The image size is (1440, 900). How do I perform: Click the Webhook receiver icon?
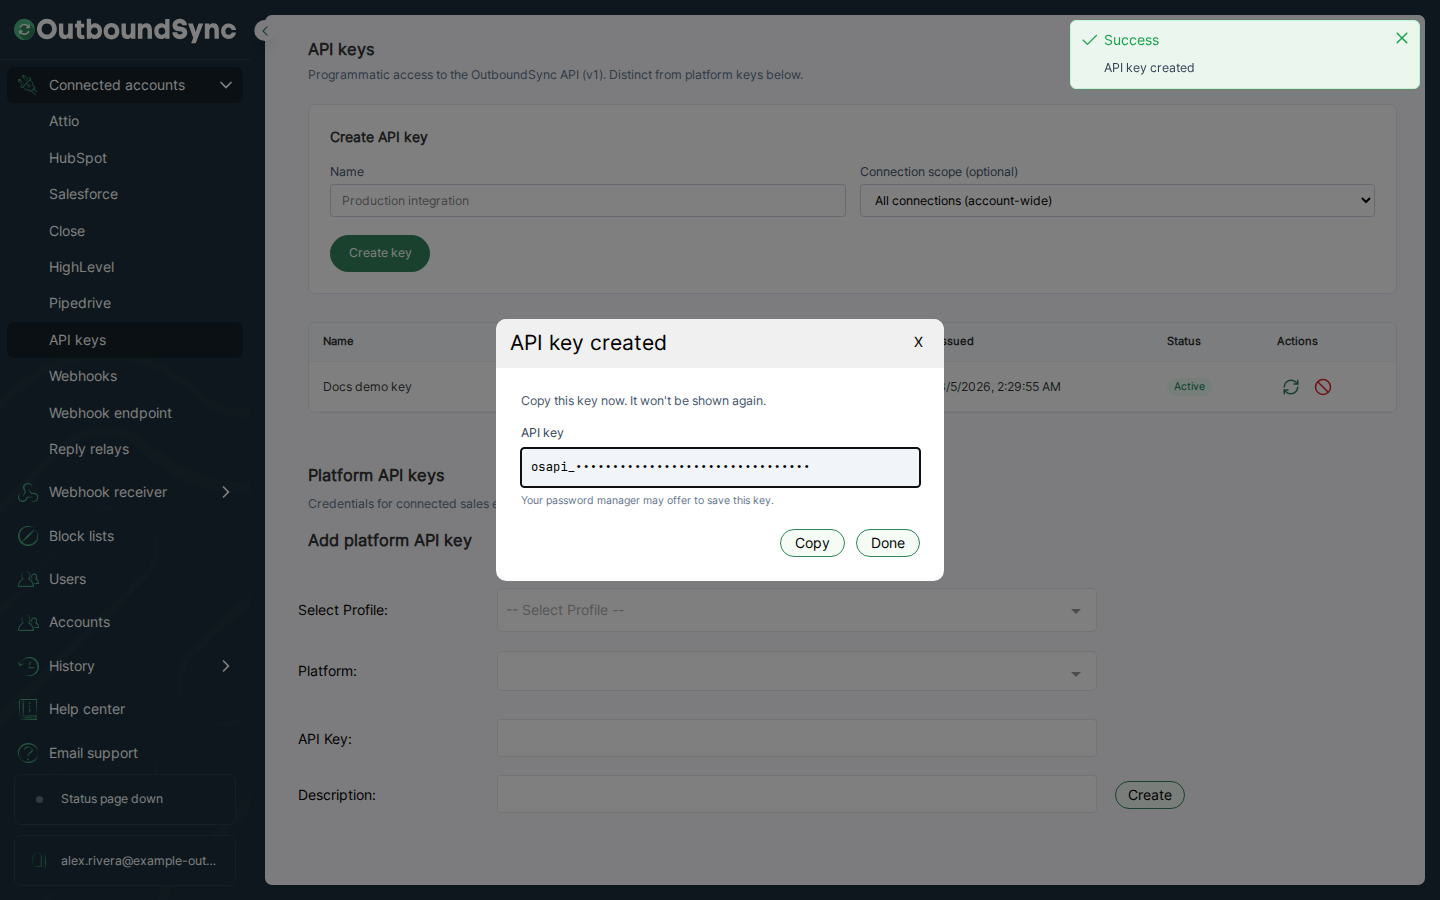tap(28, 492)
